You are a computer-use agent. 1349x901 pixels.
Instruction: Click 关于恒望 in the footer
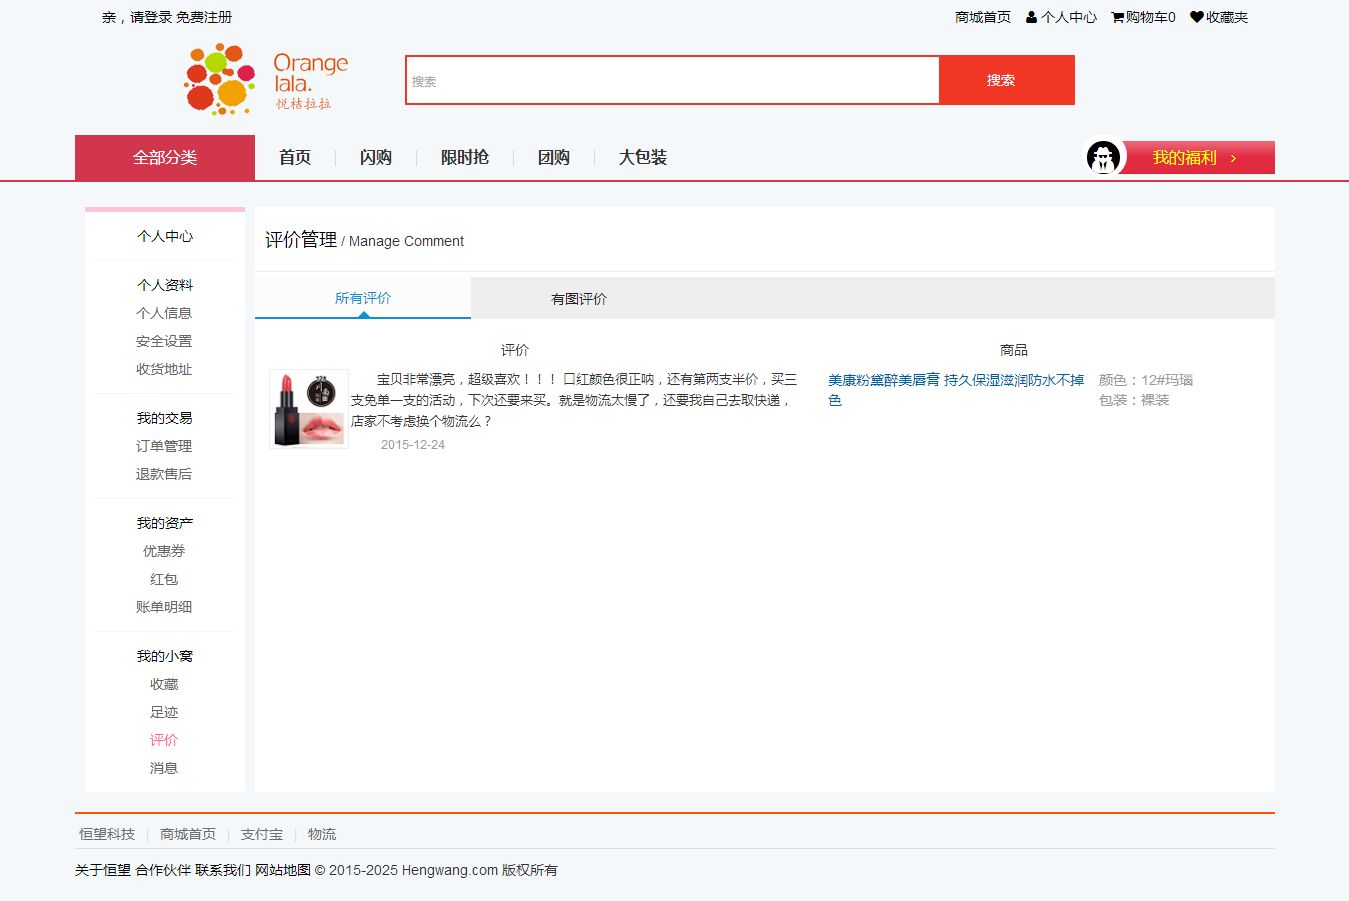pyautogui.click(x=103, y=870)
